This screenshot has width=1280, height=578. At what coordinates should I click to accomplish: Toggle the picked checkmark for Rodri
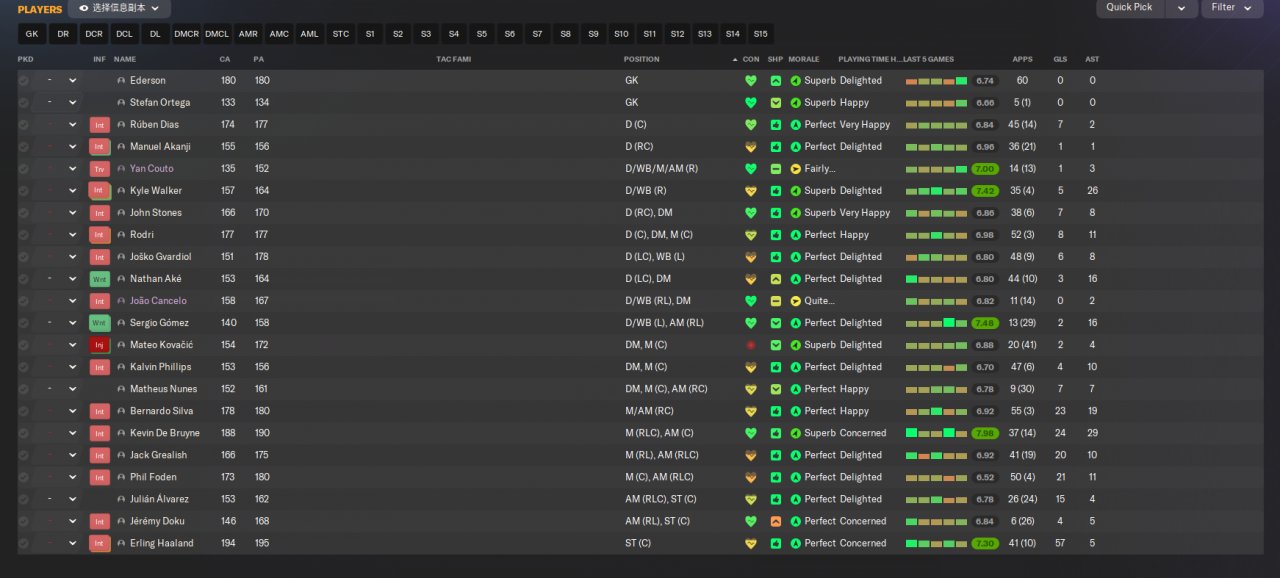[23, 235]
